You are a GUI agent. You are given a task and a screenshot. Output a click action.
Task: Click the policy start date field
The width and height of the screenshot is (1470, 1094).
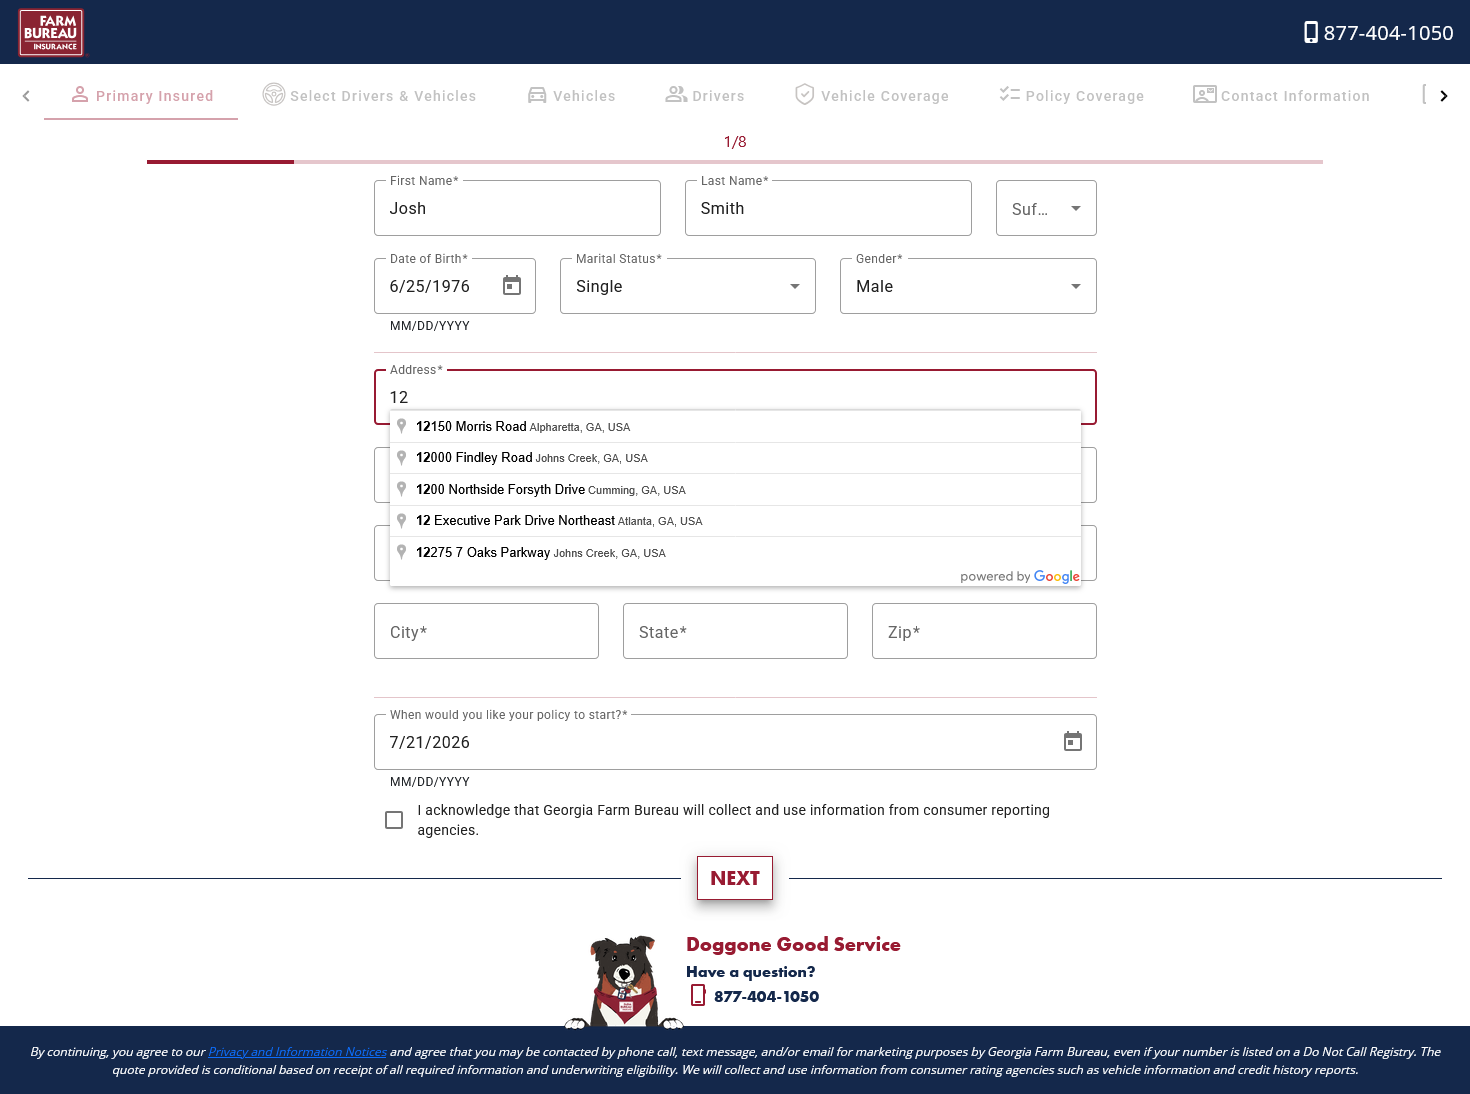[x=735, y=742]
